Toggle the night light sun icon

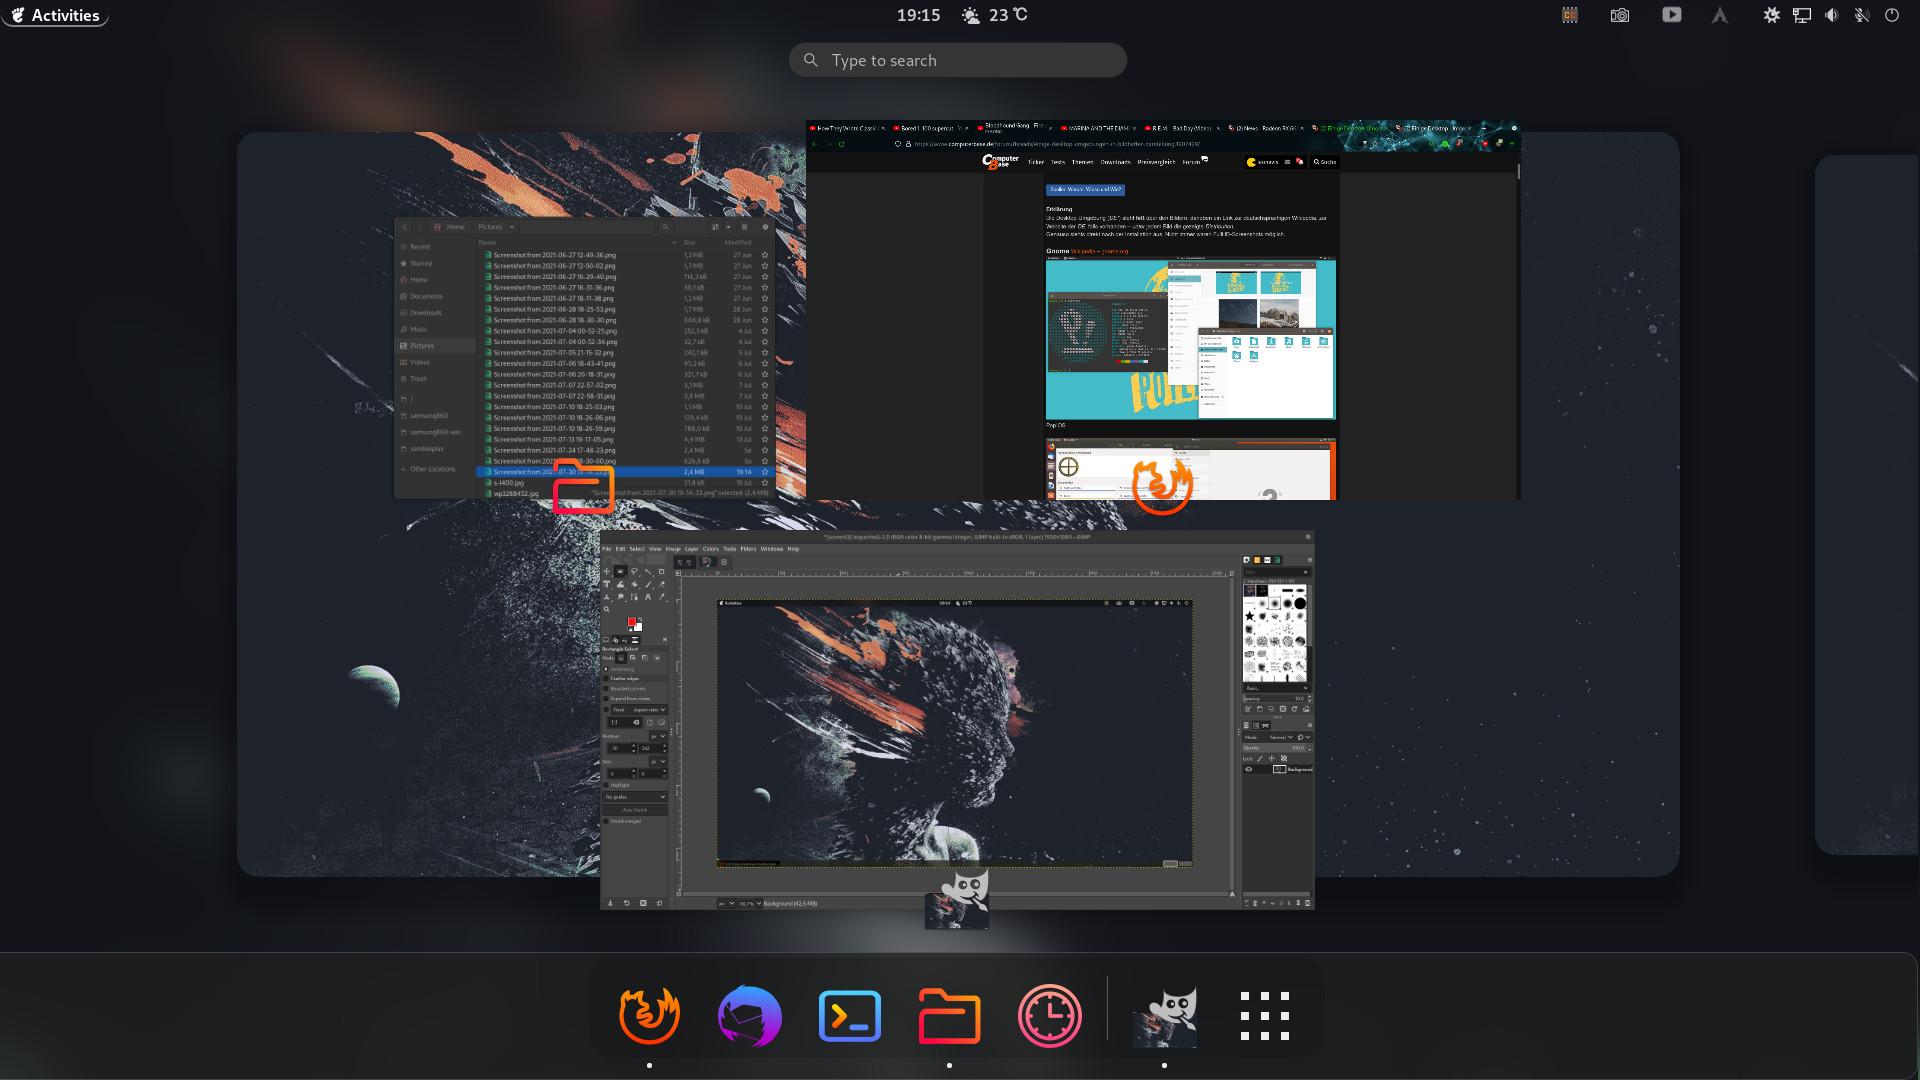click(1771, 15)
